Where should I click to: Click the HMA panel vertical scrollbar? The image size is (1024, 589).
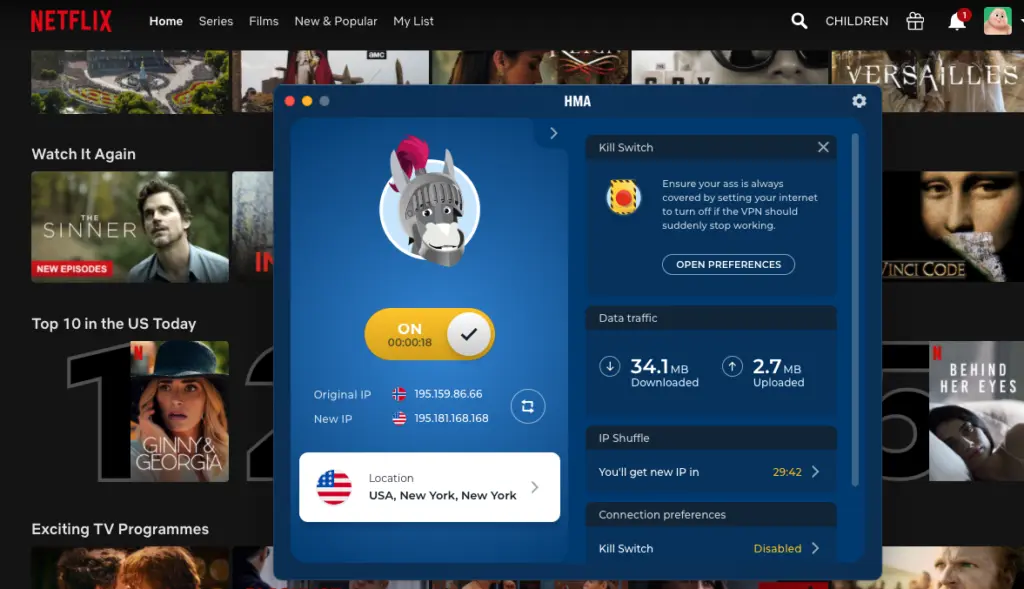coord(856,310)
